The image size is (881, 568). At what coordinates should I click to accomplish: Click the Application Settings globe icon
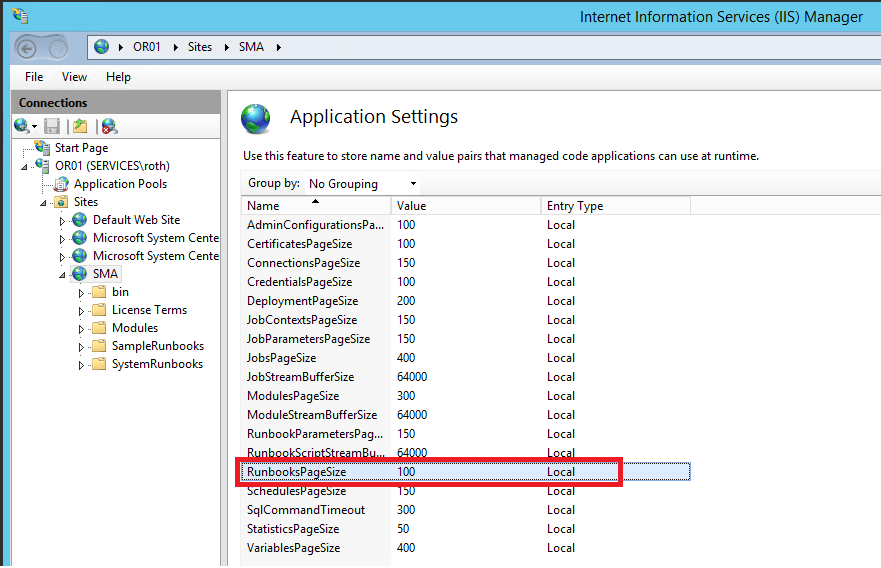click(256, 119)
